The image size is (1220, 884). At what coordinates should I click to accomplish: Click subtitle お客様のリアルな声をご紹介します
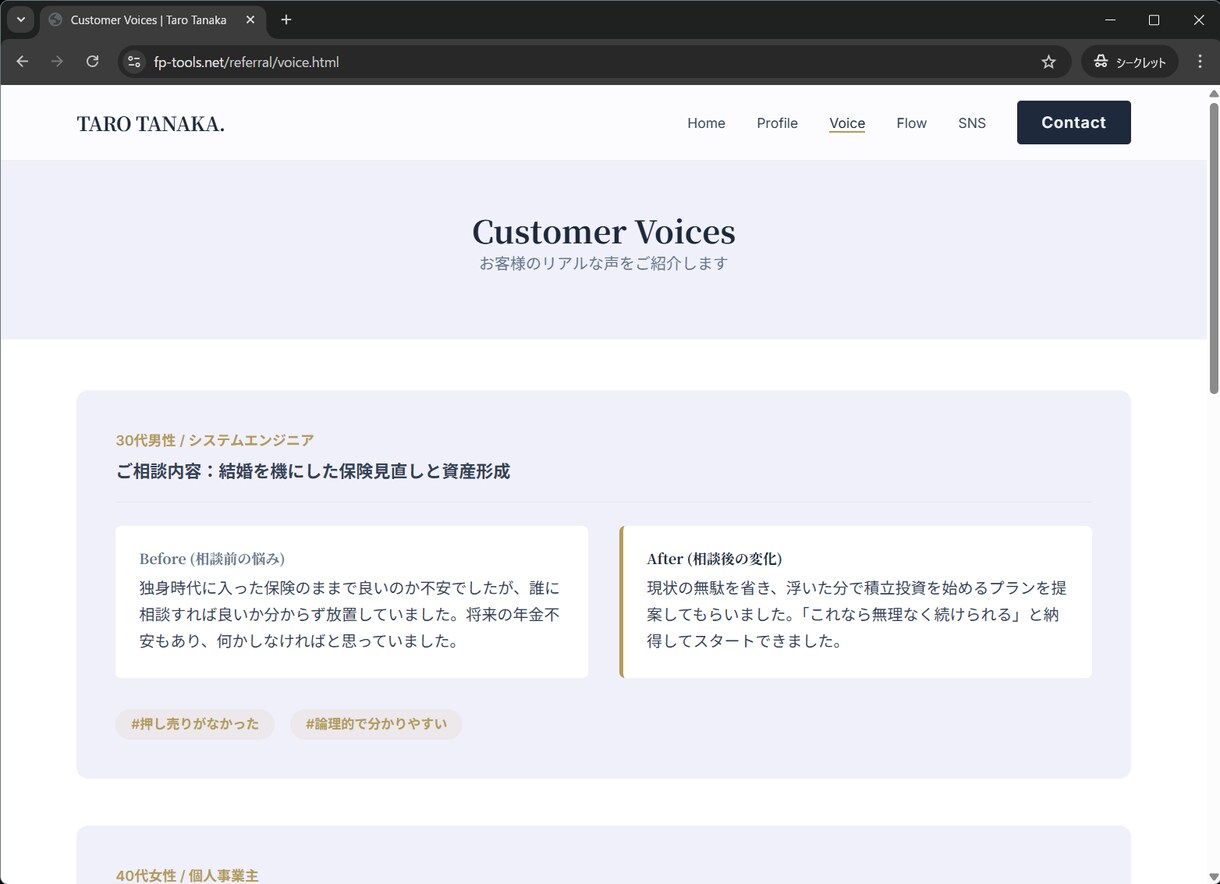(604, 264)
